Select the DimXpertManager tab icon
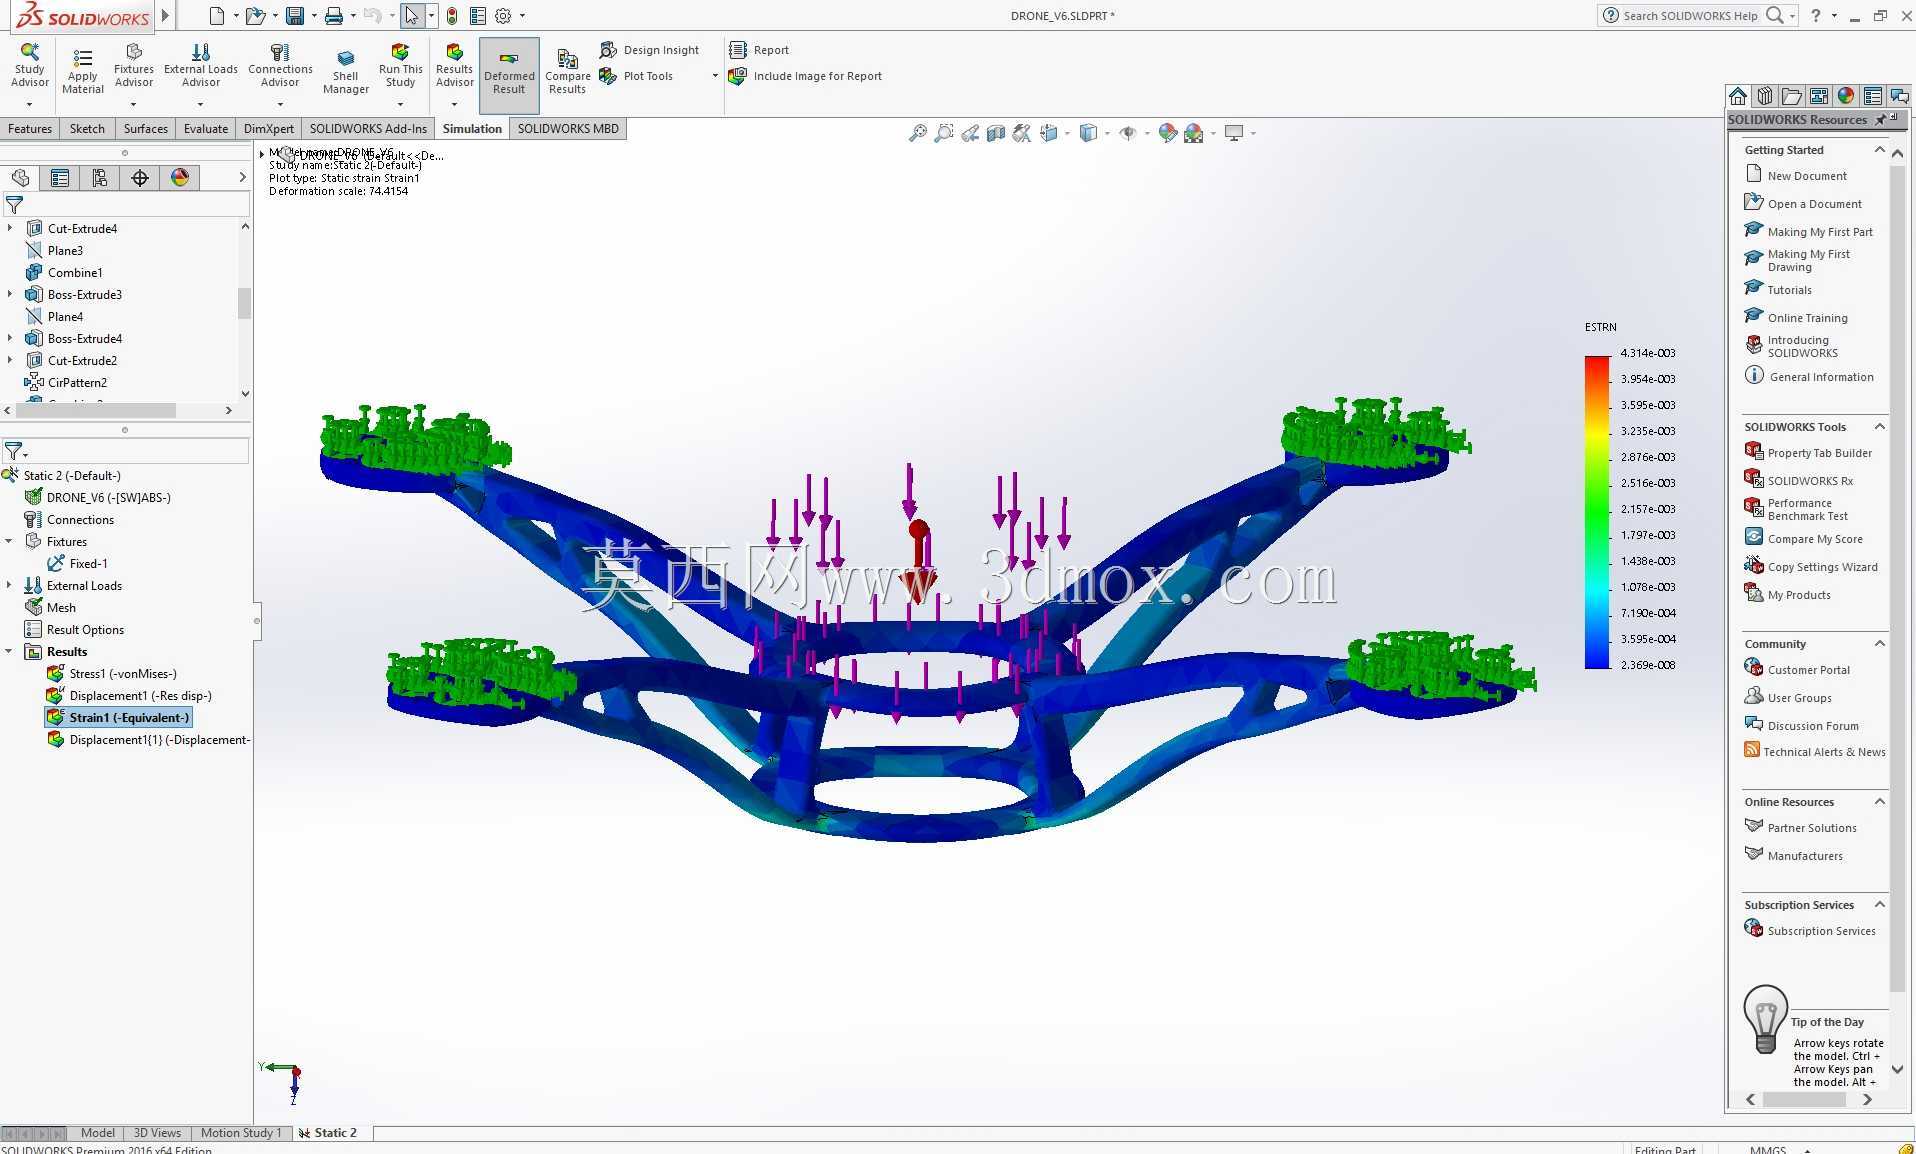The width and height of the screenshot is (1916, 1154). pyautogui.click(x=140, y=178)
